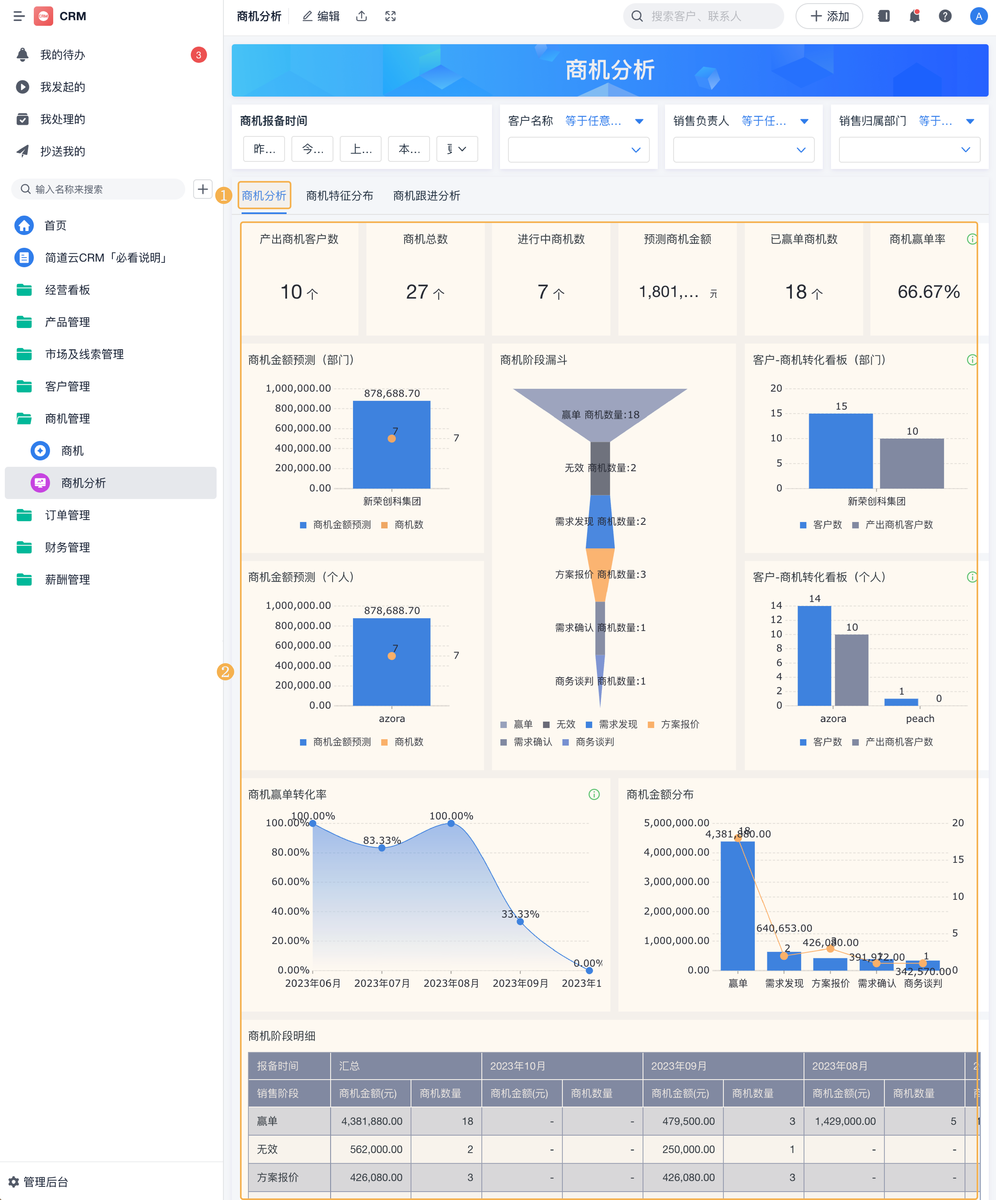Select the 商机分析 dashboard in sidebar
This screenshot has width=996, height=1200.
click(x=110, y=483)
